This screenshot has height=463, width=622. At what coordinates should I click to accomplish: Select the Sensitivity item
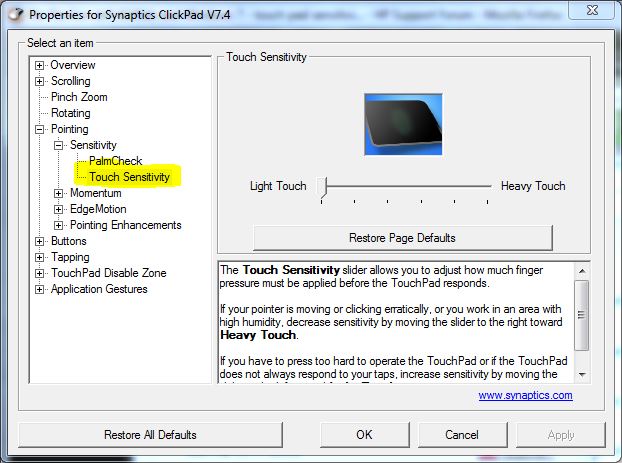(x=93, y=145)
